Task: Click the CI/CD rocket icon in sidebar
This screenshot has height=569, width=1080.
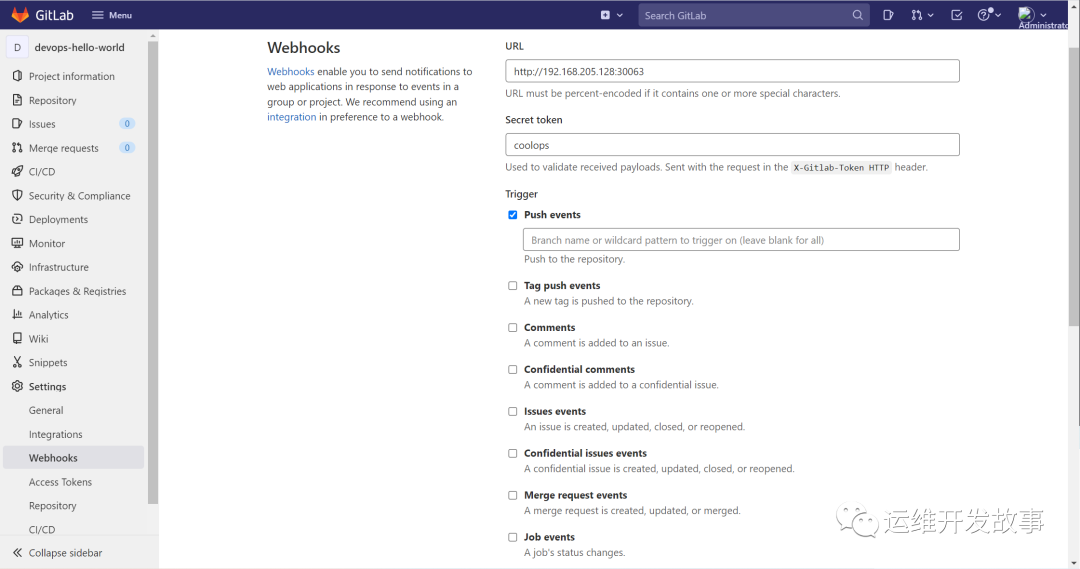Action: [x=17, y=172]
